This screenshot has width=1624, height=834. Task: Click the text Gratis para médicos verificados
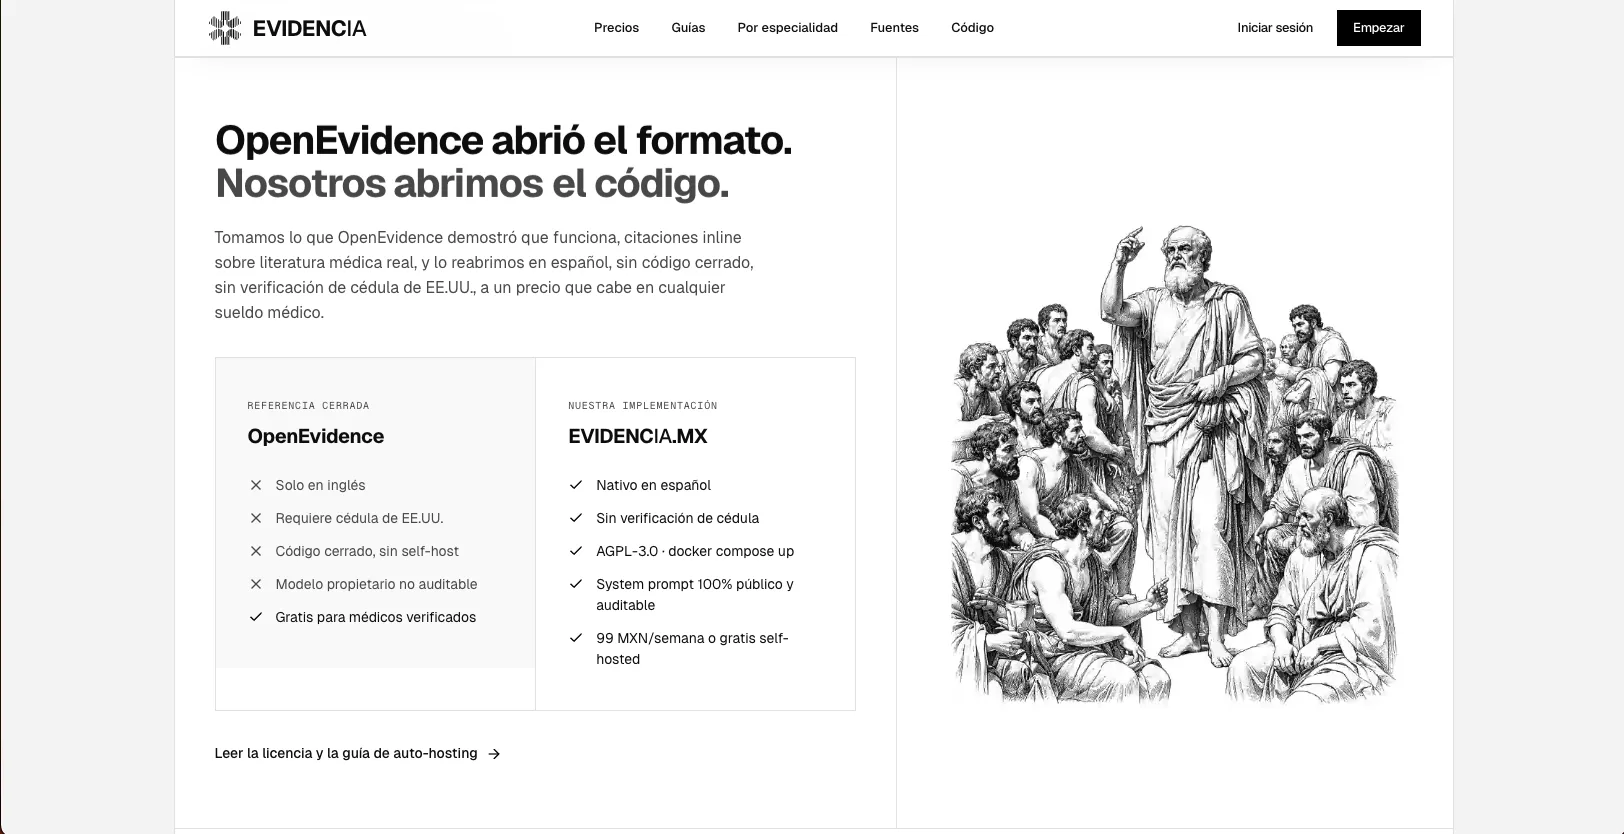pos(376,617)
